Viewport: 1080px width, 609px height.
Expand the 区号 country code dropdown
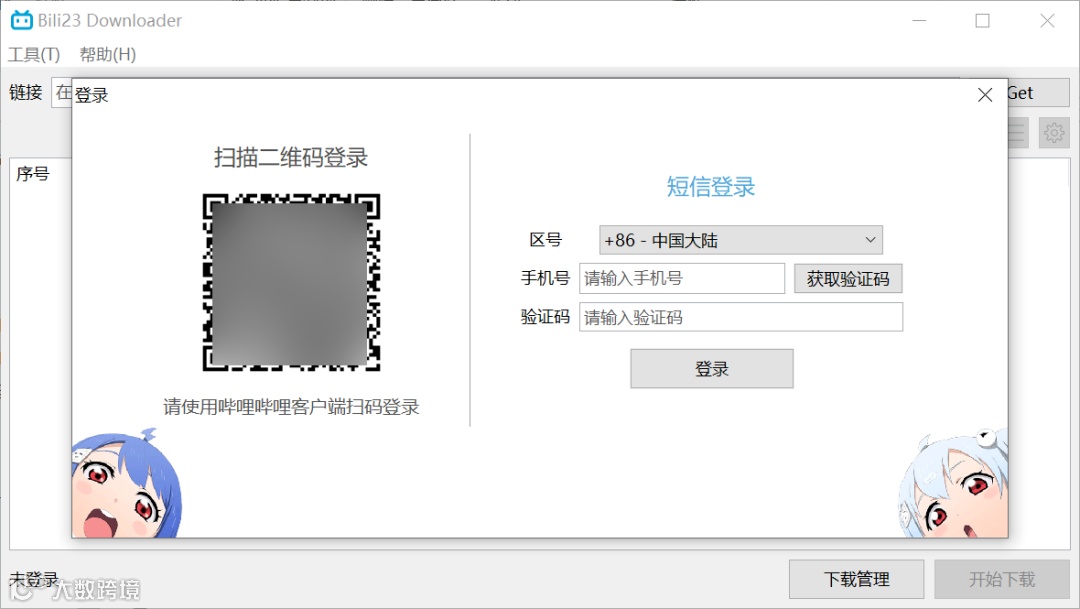tap(740, 240)
